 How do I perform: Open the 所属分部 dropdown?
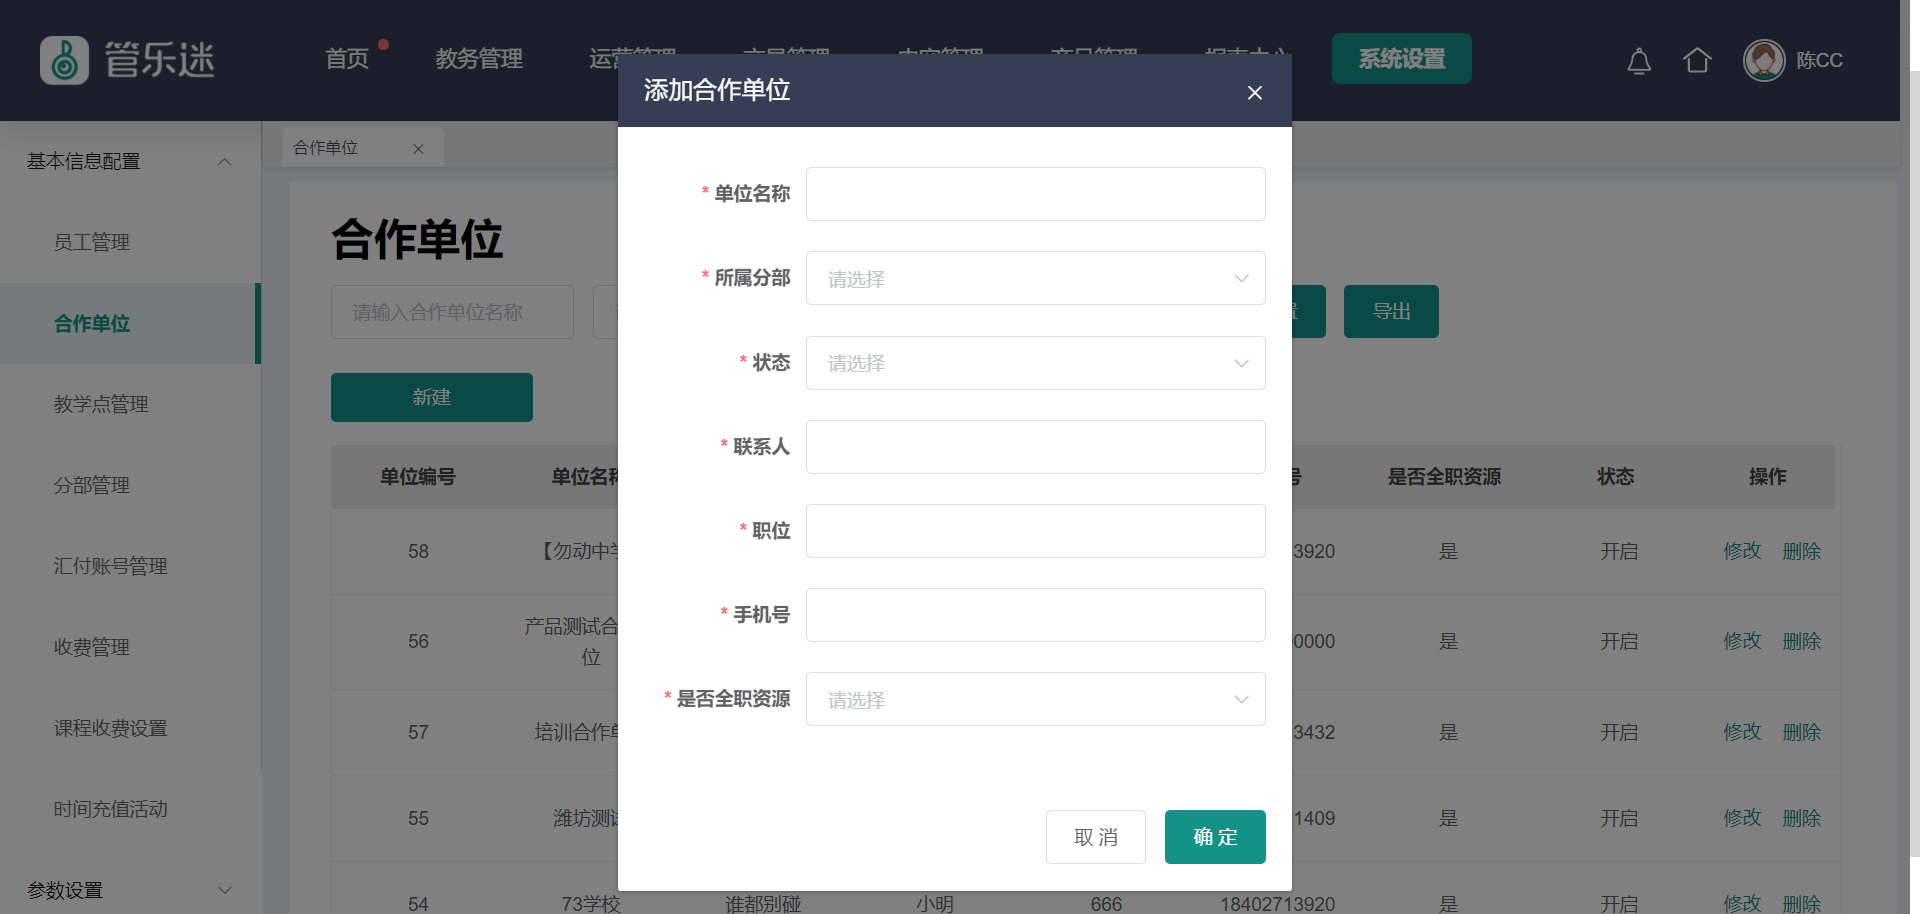1035,279
